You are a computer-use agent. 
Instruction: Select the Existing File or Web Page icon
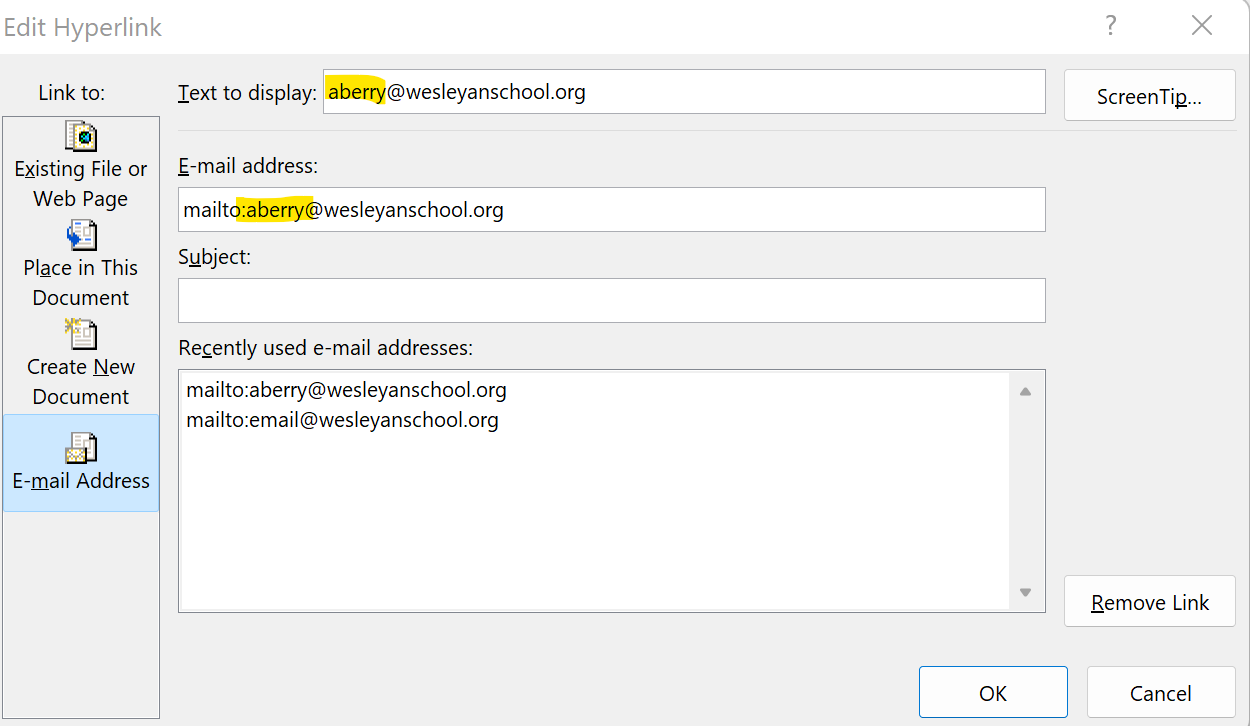(80, 135)
